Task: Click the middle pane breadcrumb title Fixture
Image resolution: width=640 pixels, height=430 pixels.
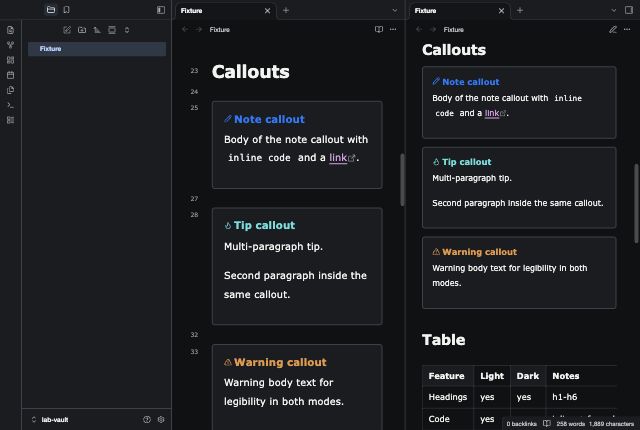Action: point(220,29)
